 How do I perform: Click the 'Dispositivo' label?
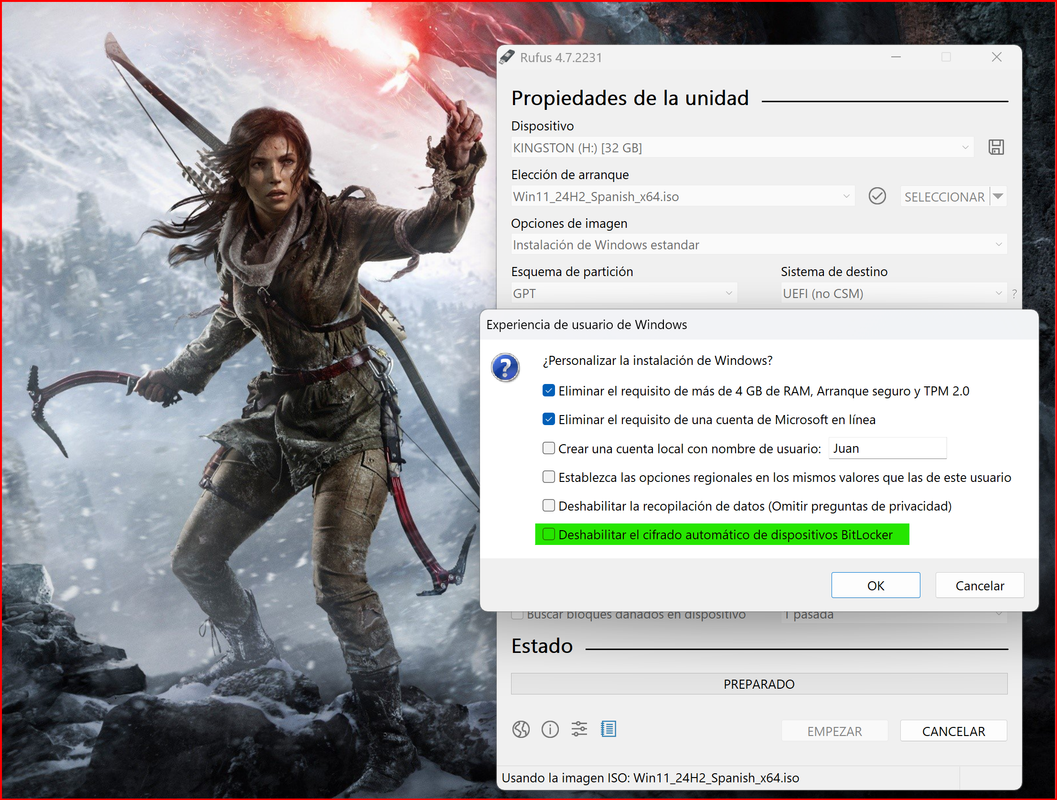[542, 126]
